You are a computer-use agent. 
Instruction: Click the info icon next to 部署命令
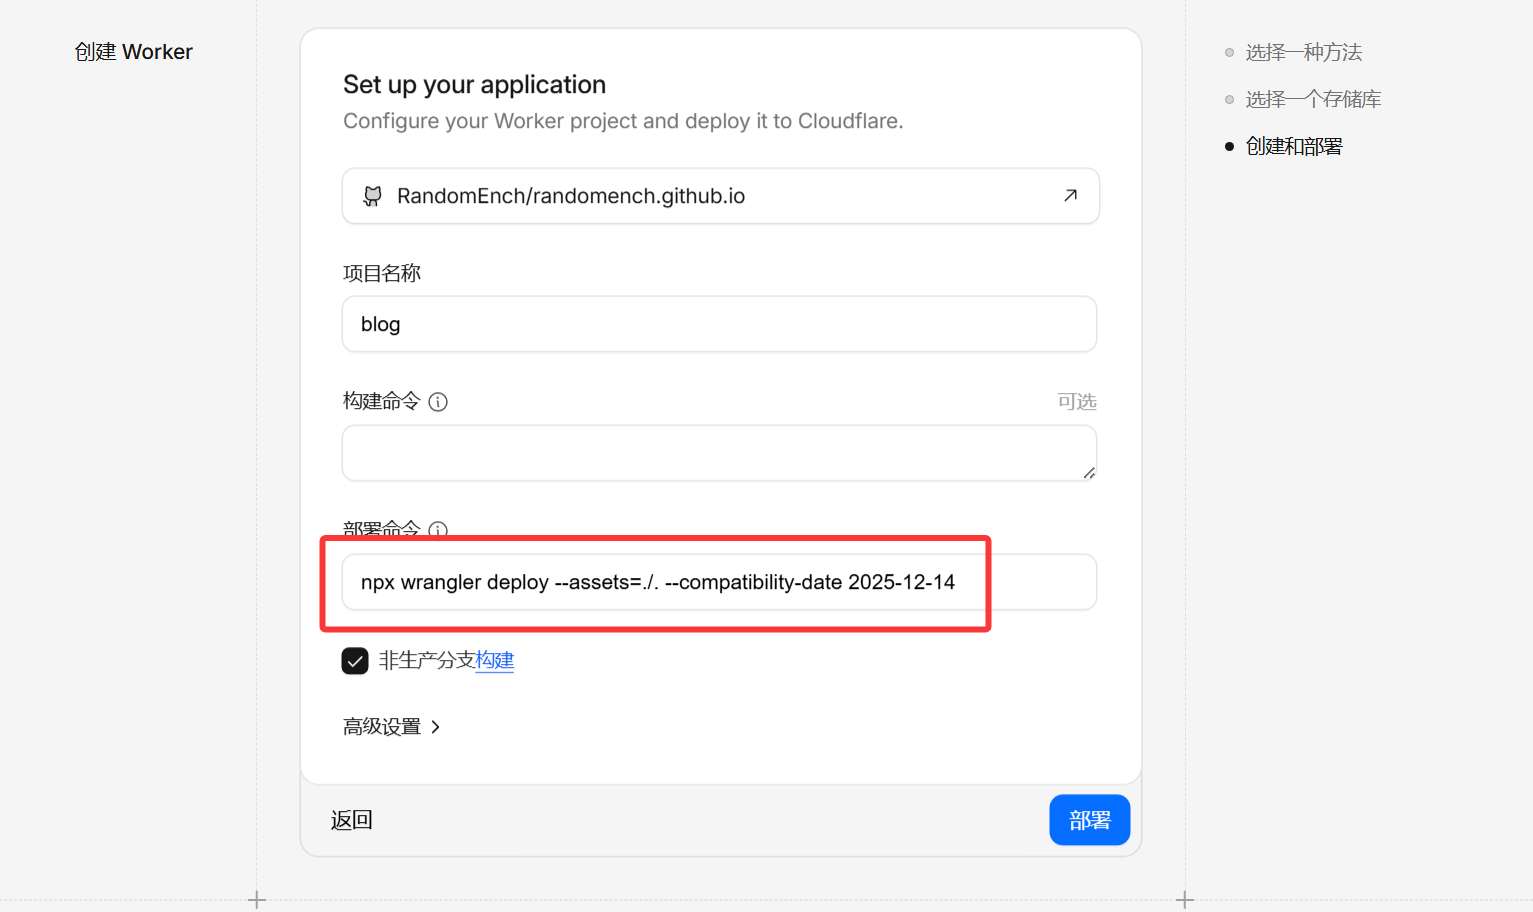(x=438, y=529)
